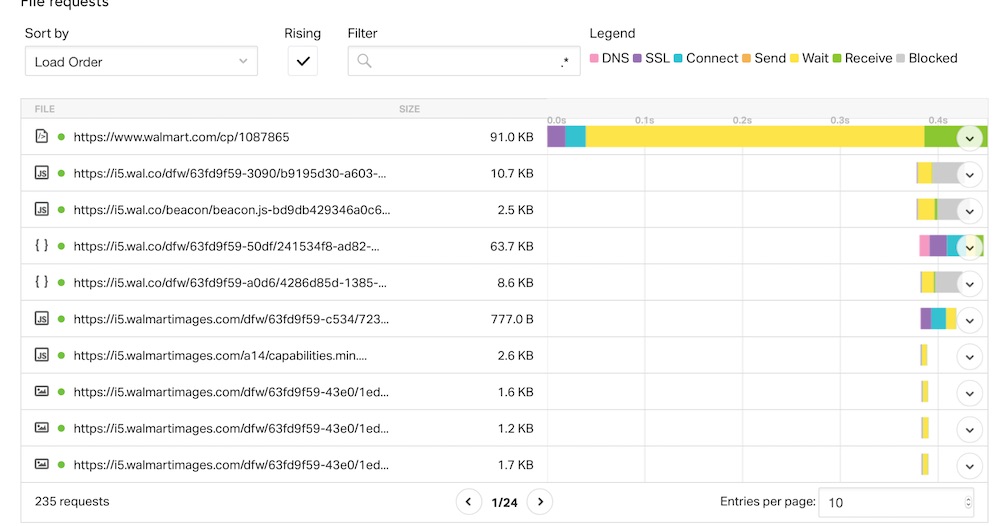1000x526 pixels.
Task: Open the Sort by Load Order dropdown
Action: point(141,61)
